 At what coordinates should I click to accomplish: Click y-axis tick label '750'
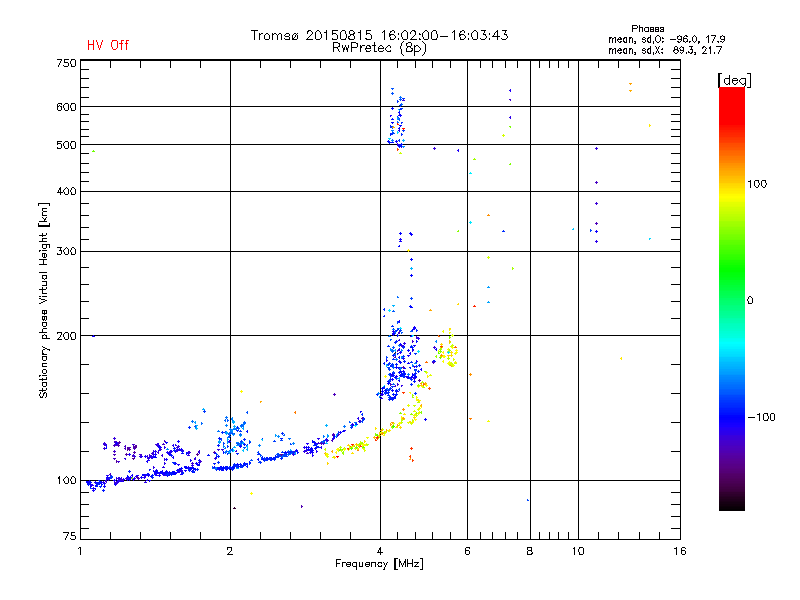pyautogui.click(x=66, y=63)
